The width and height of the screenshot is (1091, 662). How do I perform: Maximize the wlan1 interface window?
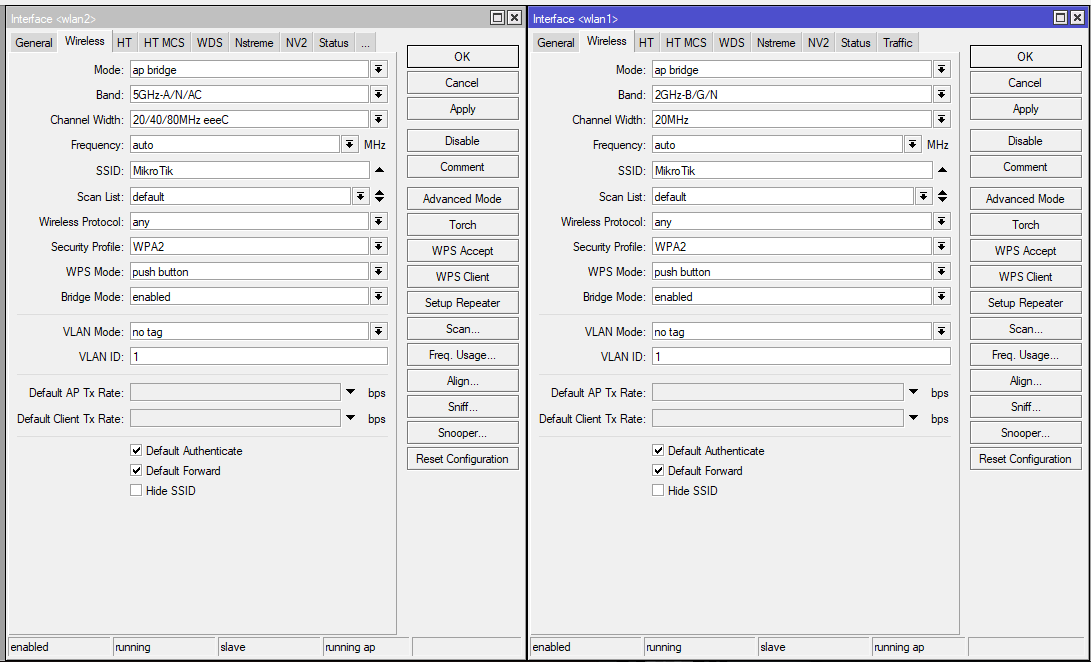1061,18
